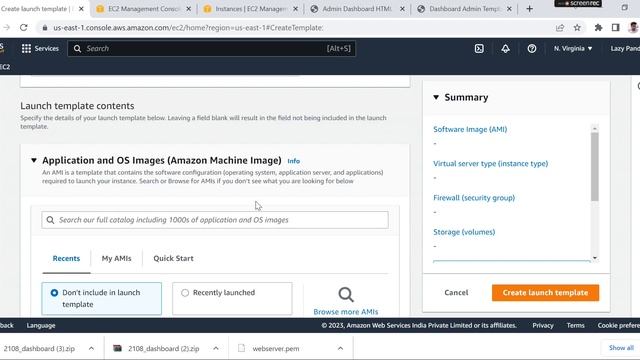Image resolution: width=640 pixels, height=360 pixels.
Task: Click the magnifier in the AMI catalog search
Action: (x=50, y=220)
